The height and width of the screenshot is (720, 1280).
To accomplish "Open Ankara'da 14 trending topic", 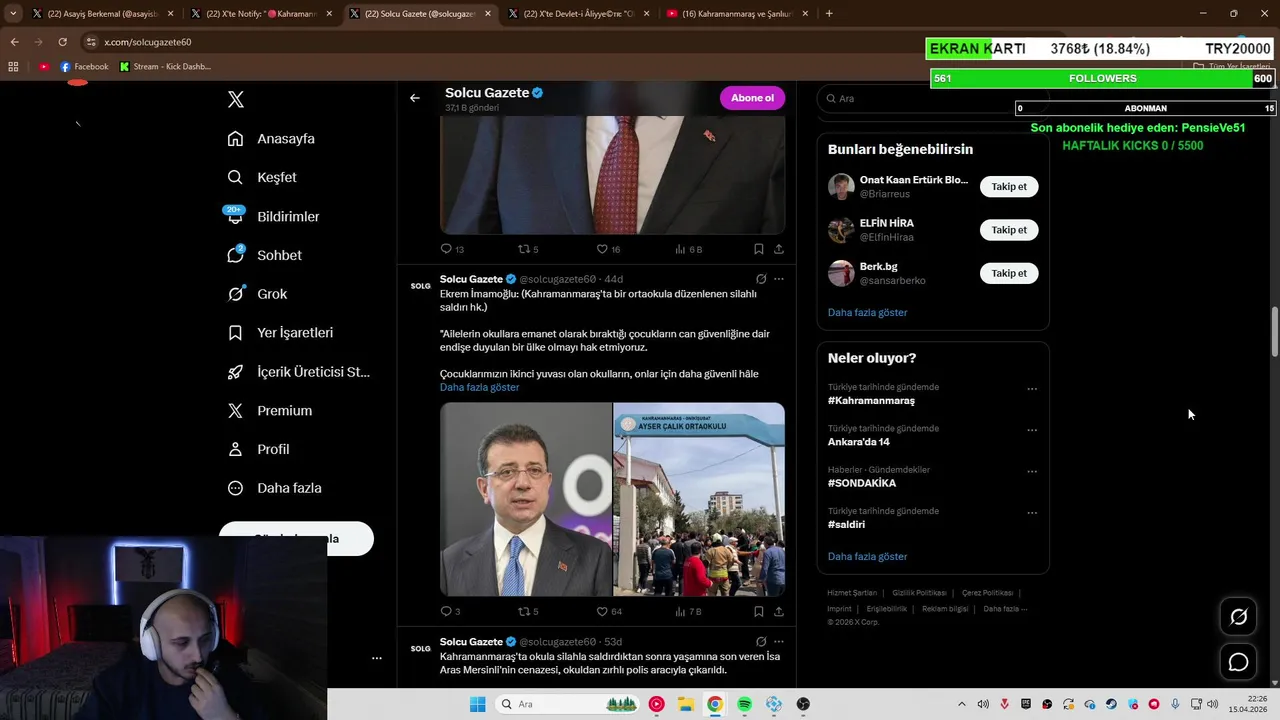I will click(x=858, y=441).
